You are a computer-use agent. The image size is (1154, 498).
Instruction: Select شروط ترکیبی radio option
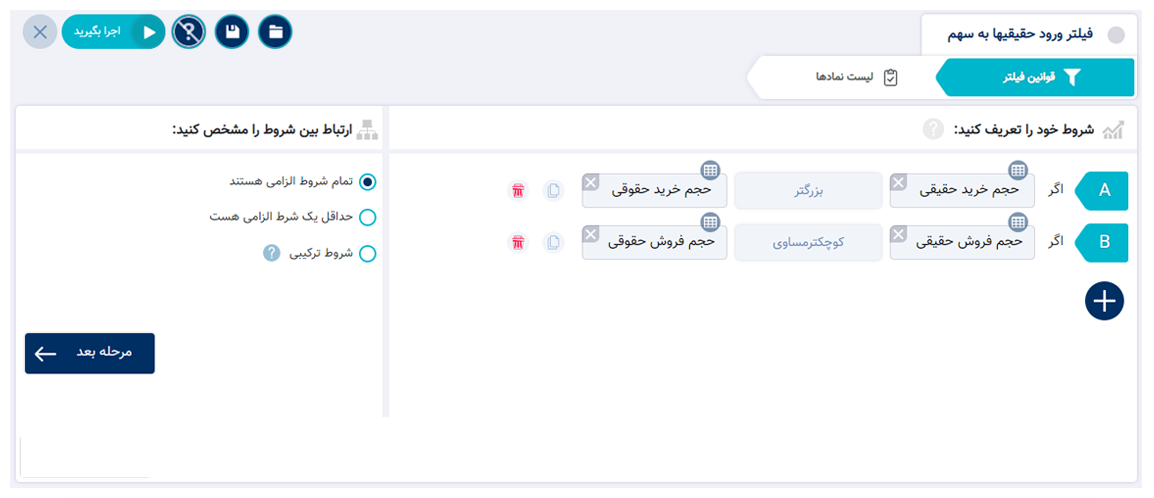367,254
